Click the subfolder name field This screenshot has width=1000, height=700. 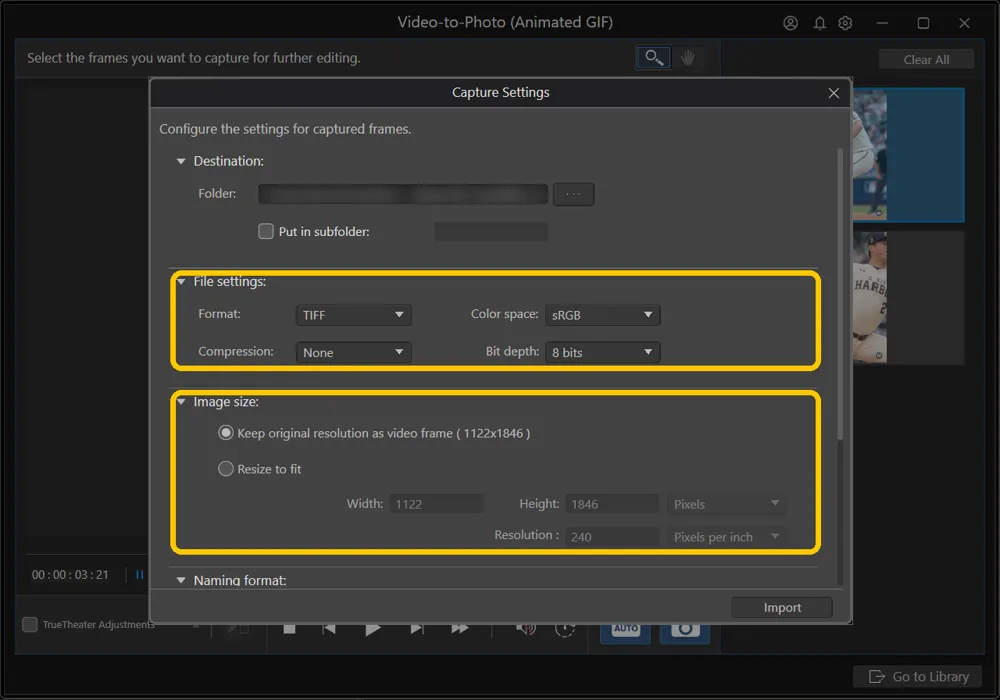(x=490, y=231)
